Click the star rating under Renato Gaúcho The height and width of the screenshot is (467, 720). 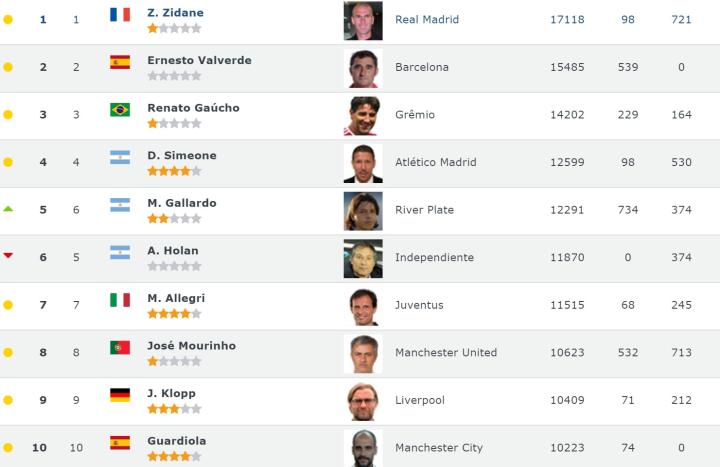point(174,123)
